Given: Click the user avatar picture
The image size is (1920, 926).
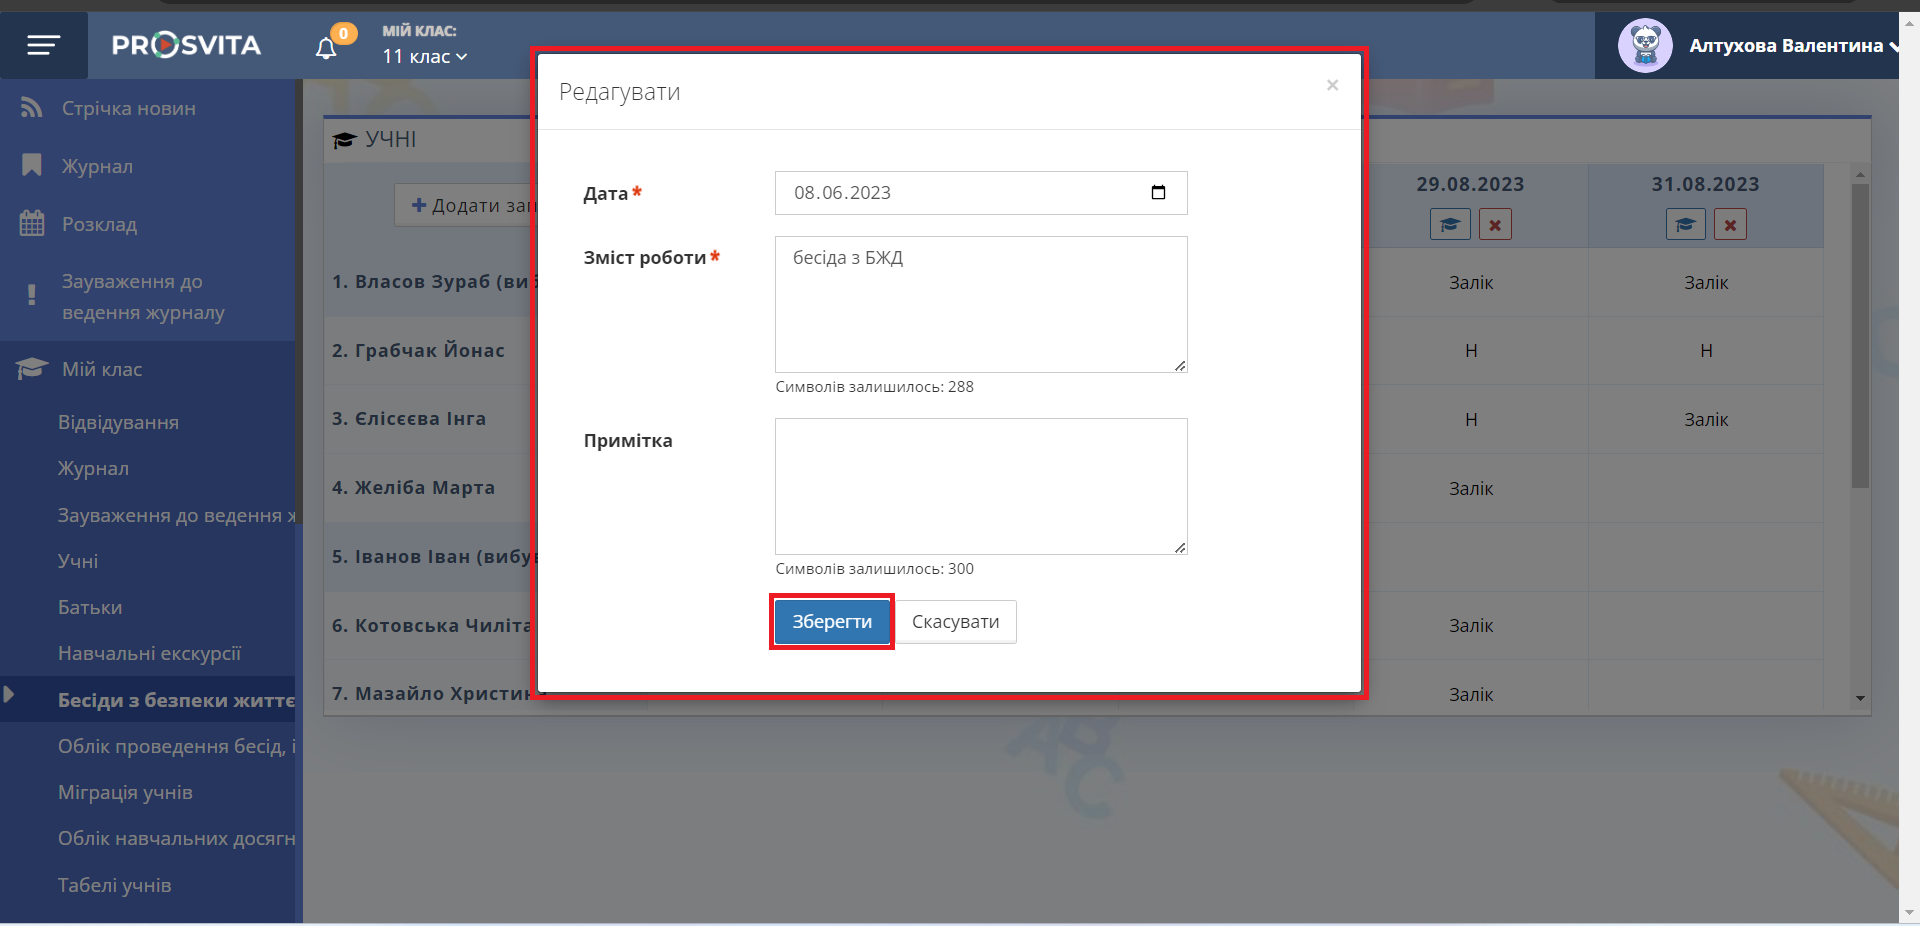Looking at the screenshot, I should click(1645, 46).
